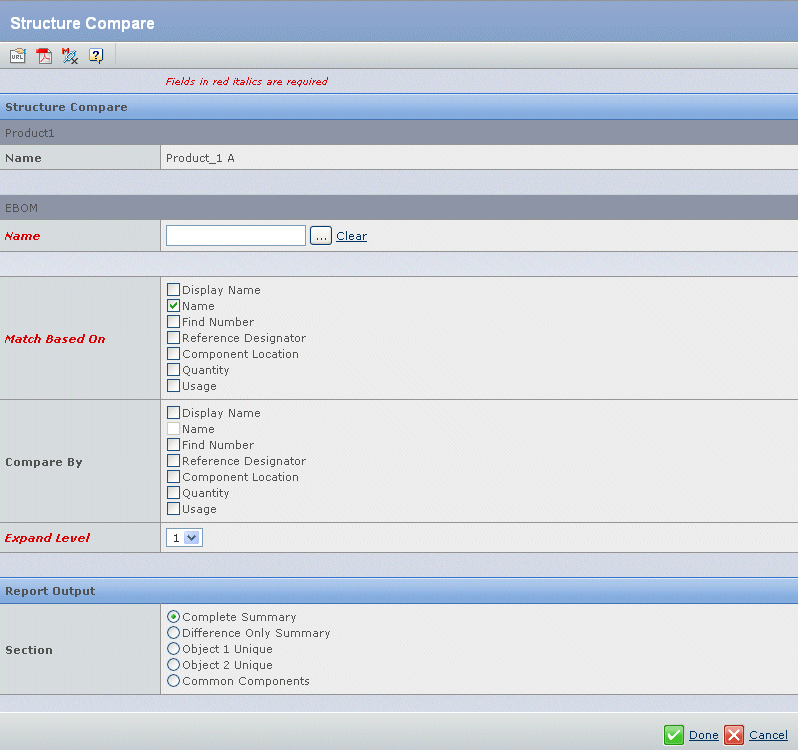
Task: Click the URL page icon in toolbar
Action: [x=18, y=55]
